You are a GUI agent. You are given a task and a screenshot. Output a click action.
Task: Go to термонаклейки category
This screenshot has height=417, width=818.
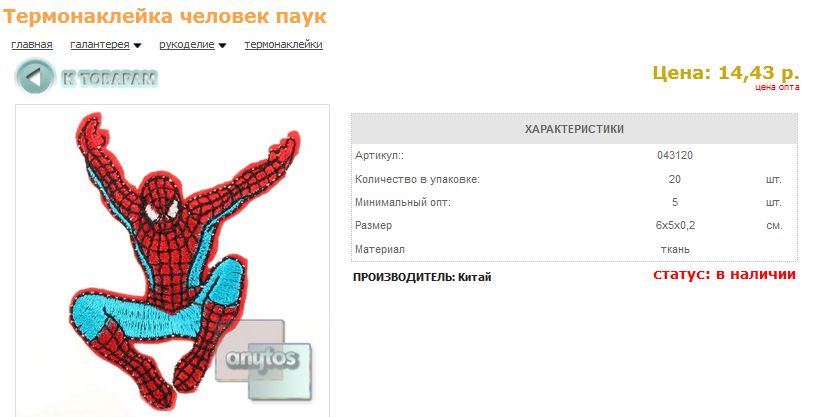coord(283,44)
